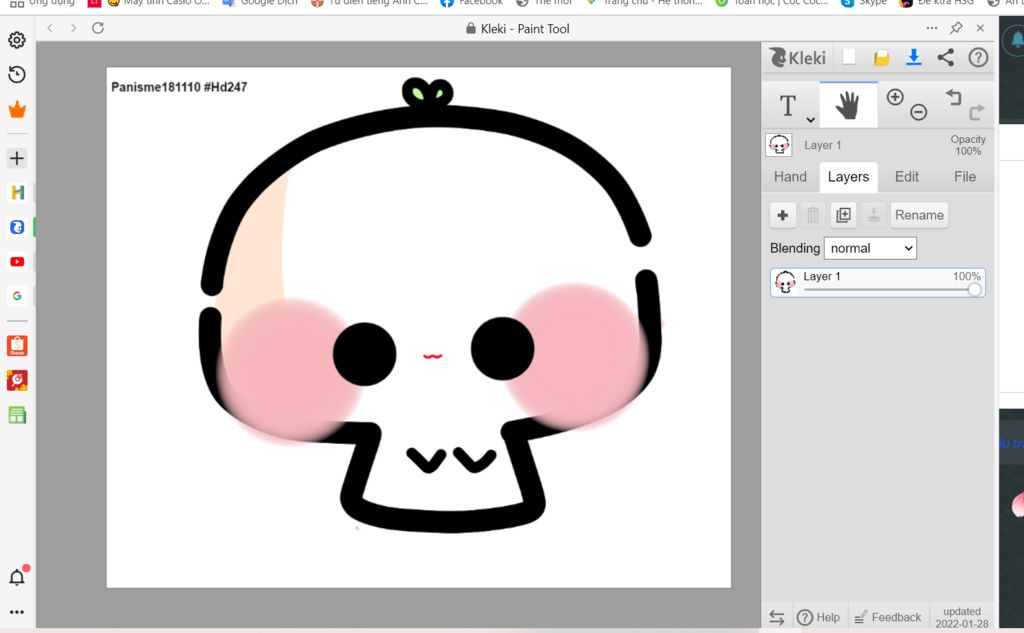Screen dimensions: 1024x633
Task: Click the updated 2022-01-28 text
Action: 961,617
